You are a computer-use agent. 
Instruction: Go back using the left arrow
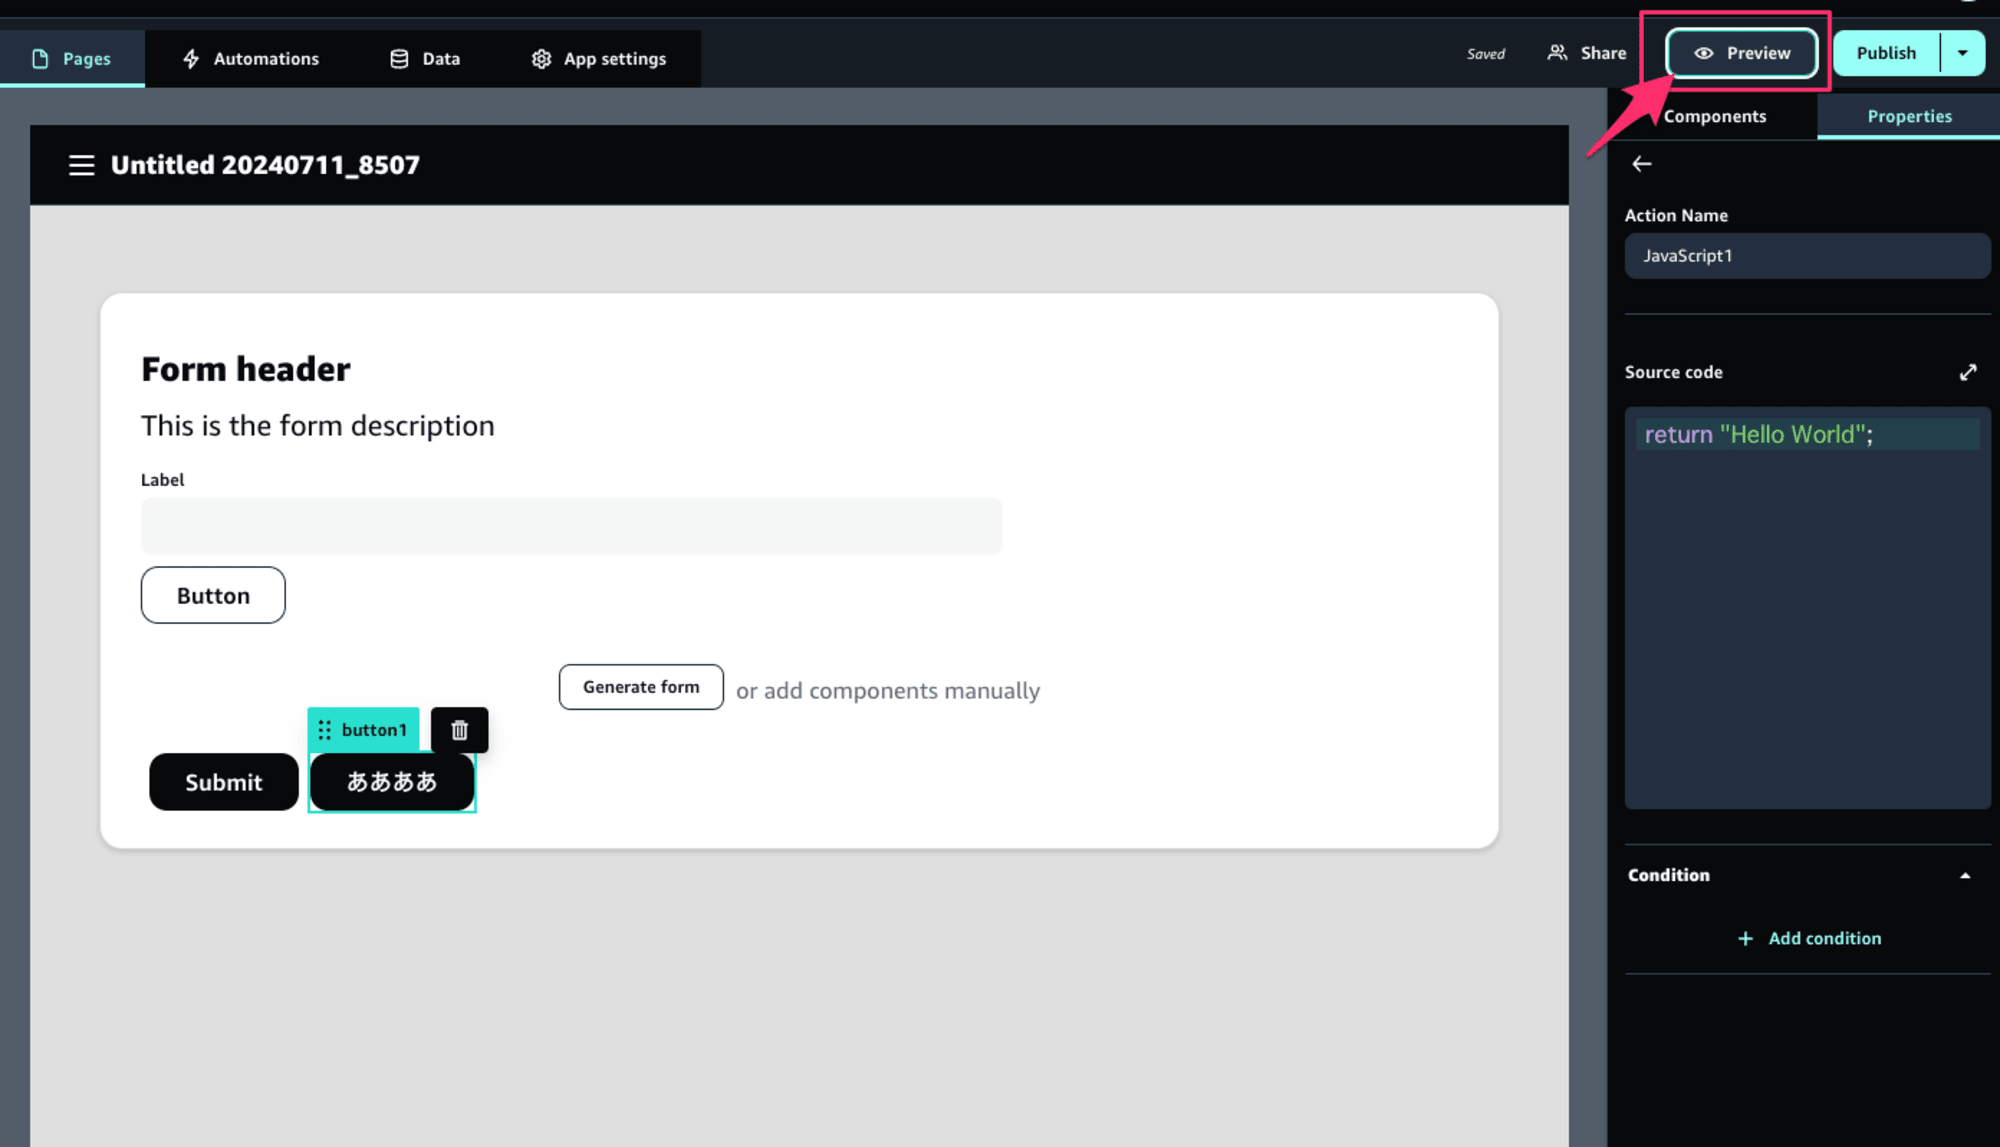pos(1641,164)
